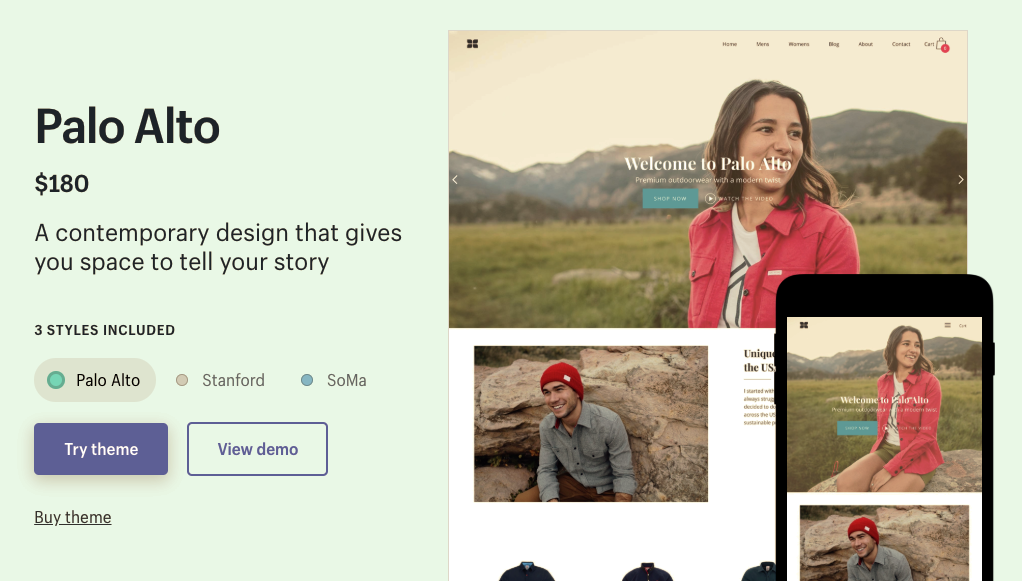Open the Home menu item in desktop preview
The image size is (1022, 581).
(x=729, y=44)
